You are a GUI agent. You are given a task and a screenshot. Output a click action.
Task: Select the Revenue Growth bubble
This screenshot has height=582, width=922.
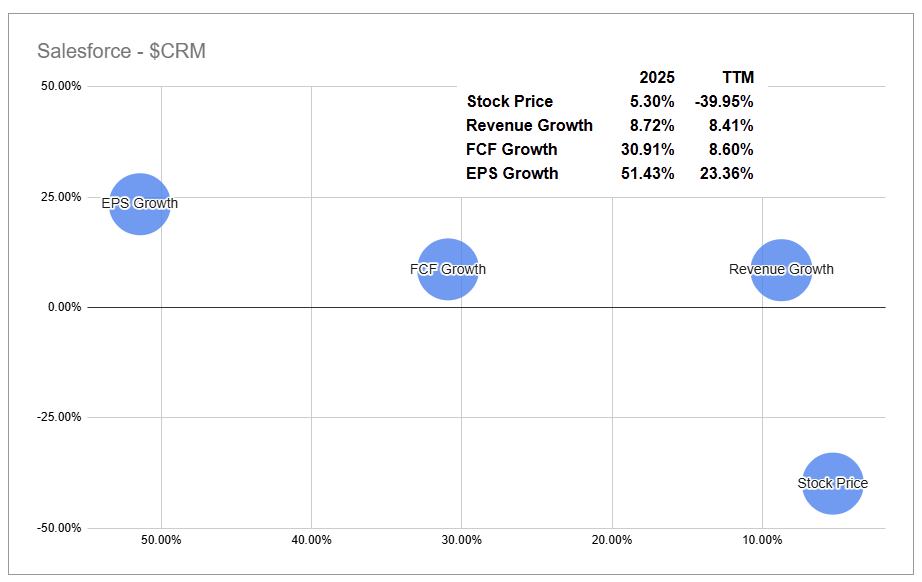tap(781, 269)
